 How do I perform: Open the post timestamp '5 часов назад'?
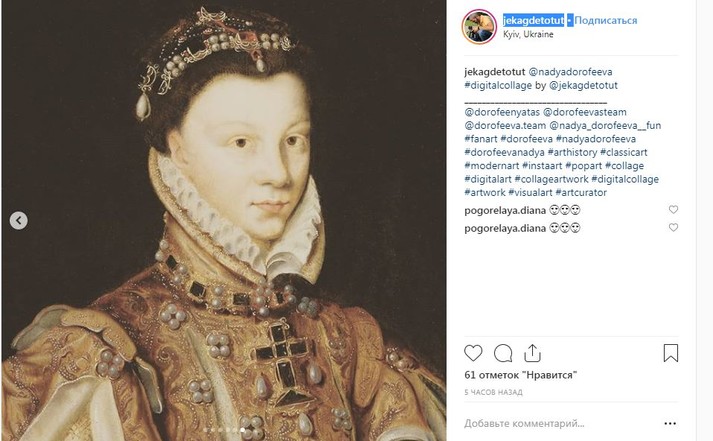[x=496, y=392]
